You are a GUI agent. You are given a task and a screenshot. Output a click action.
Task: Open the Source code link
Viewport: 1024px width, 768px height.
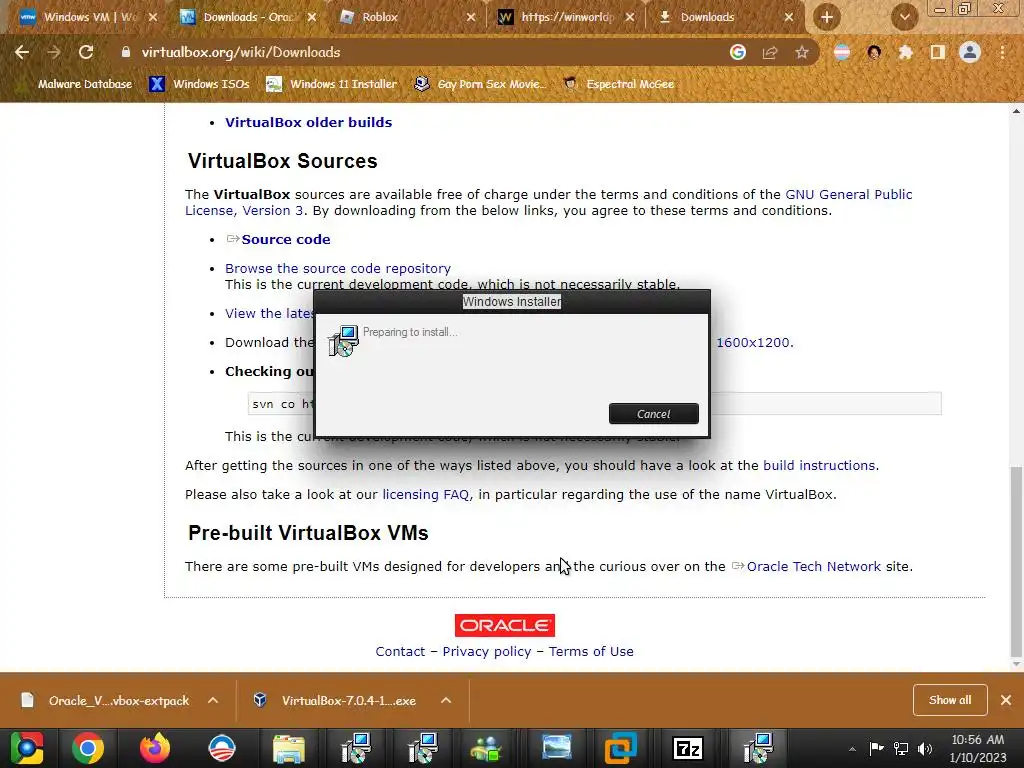285,239
